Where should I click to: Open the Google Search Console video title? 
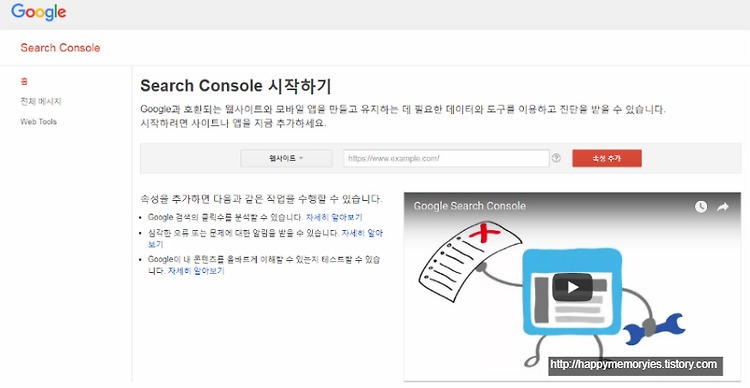(470, 206)
